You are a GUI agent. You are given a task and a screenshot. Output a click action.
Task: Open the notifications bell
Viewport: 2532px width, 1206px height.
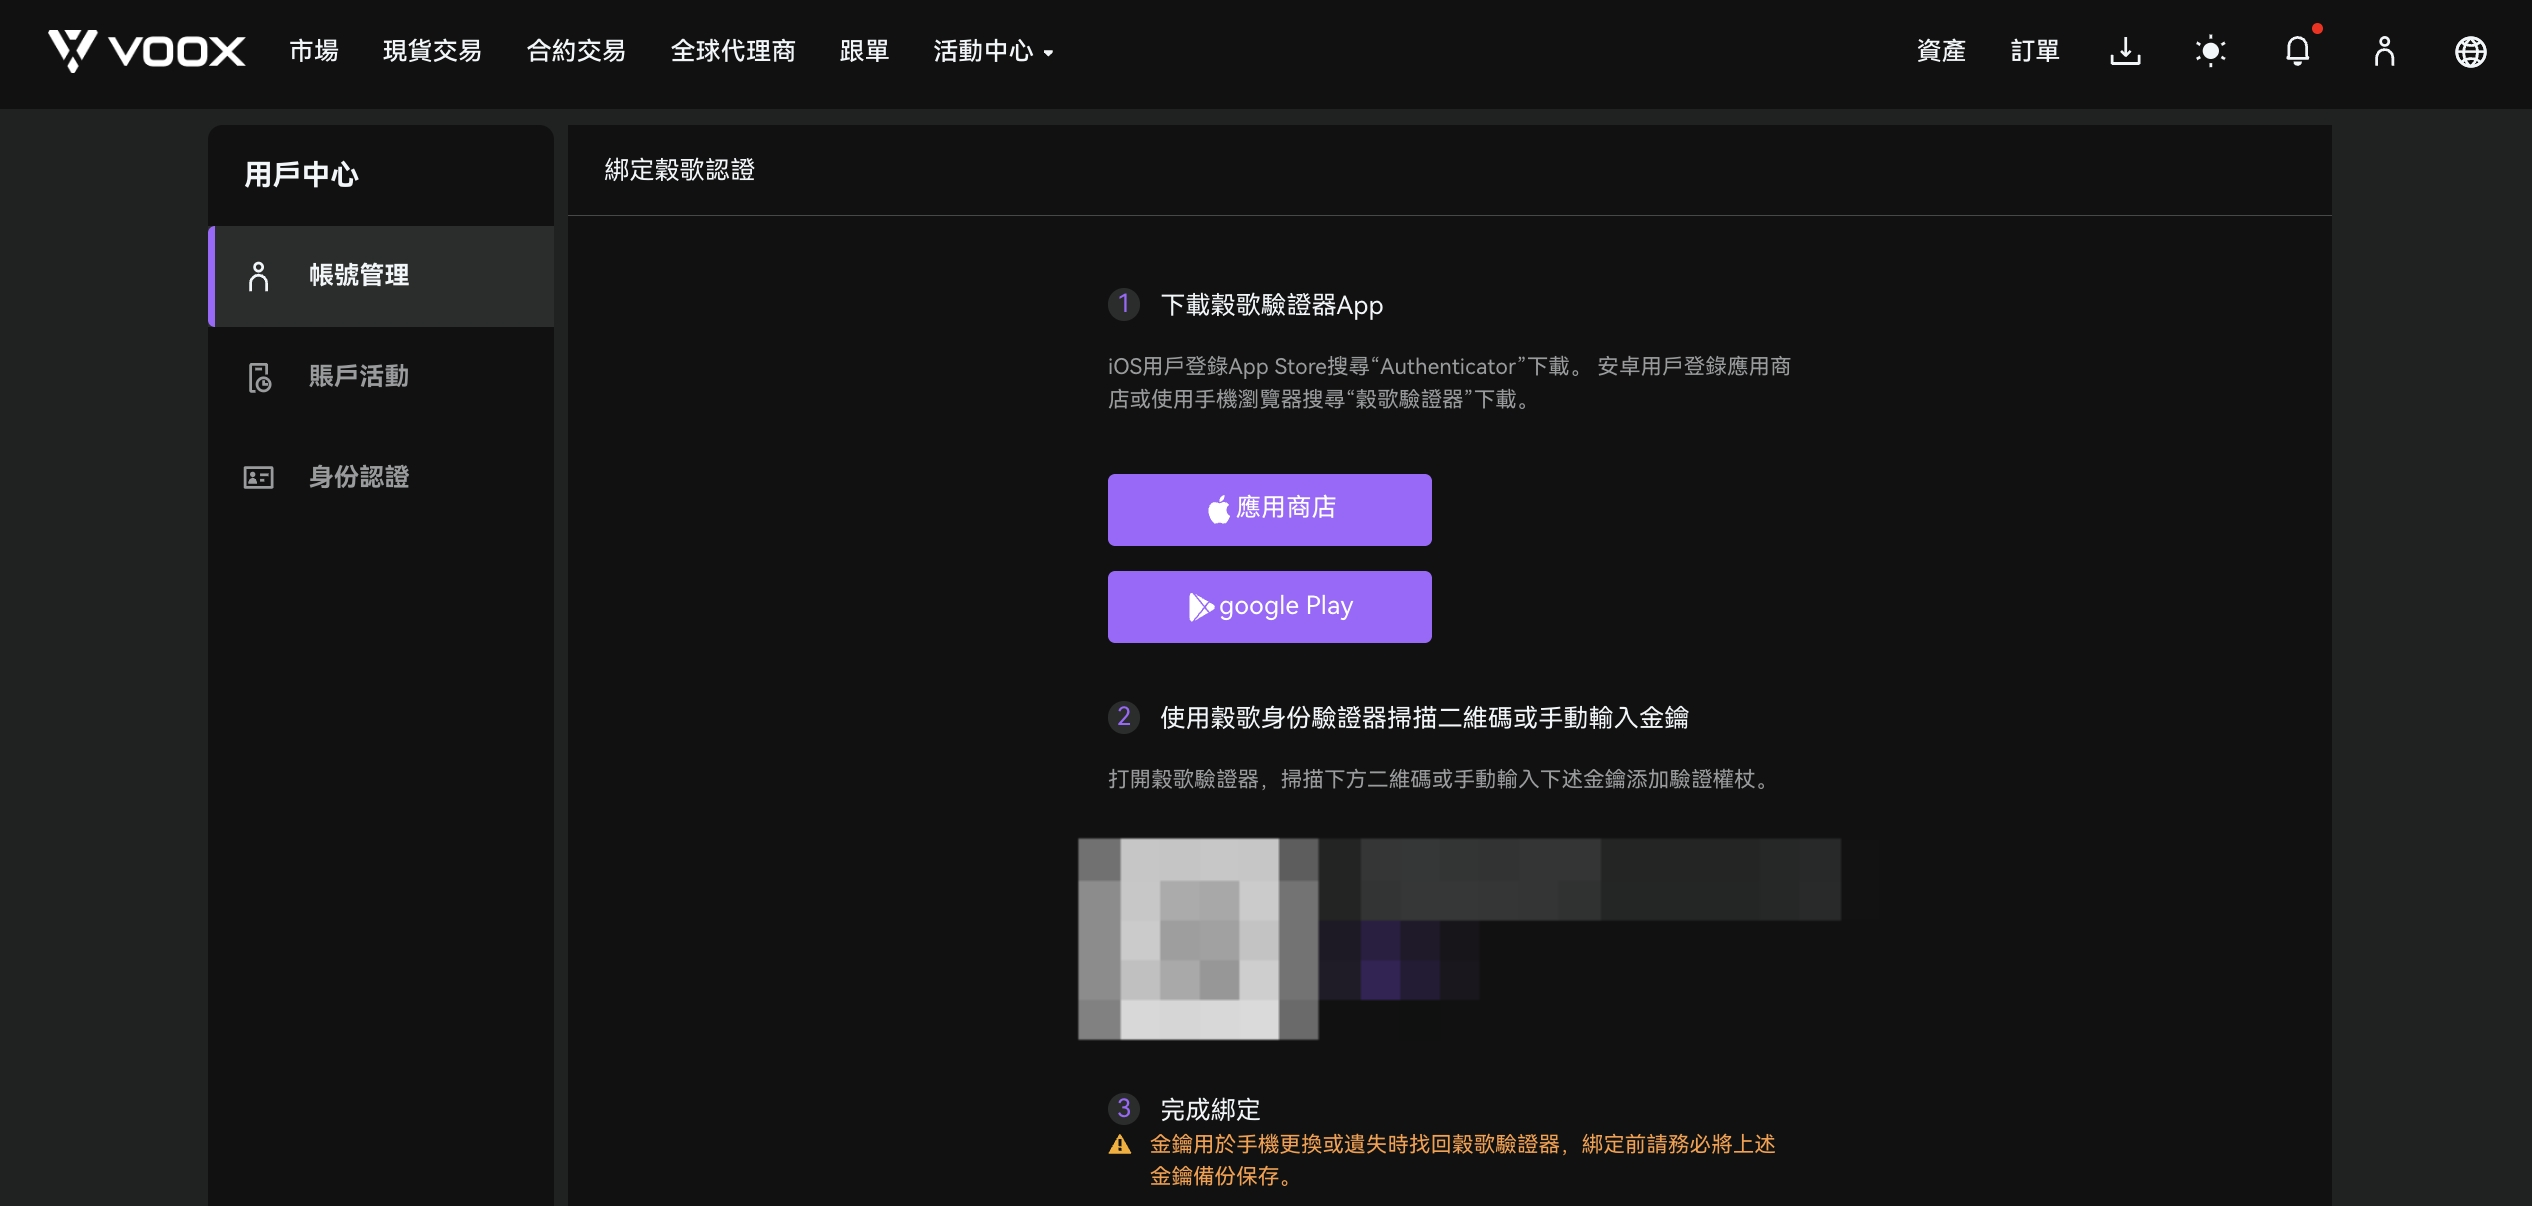(x=2298, y=51)
